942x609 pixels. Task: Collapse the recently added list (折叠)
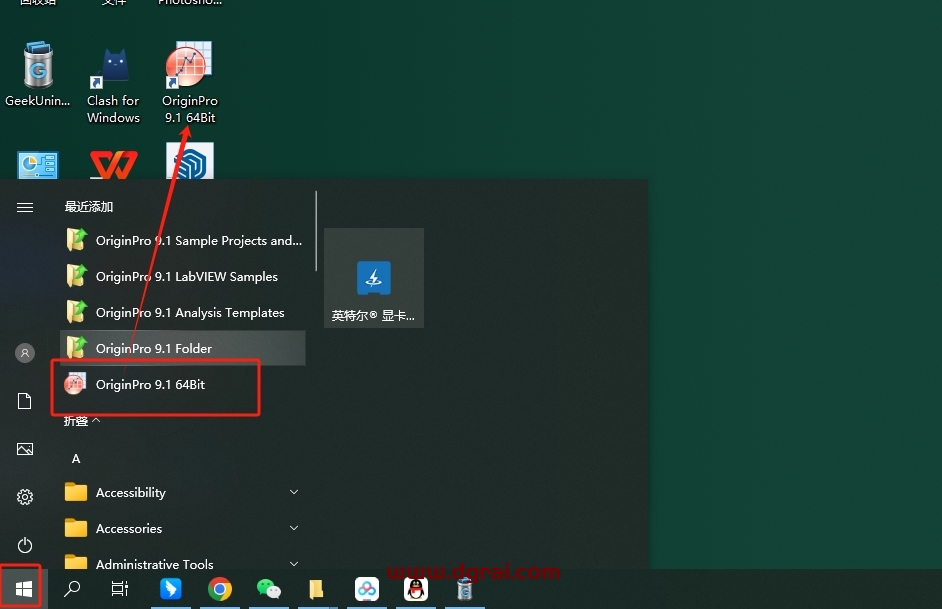82,421
